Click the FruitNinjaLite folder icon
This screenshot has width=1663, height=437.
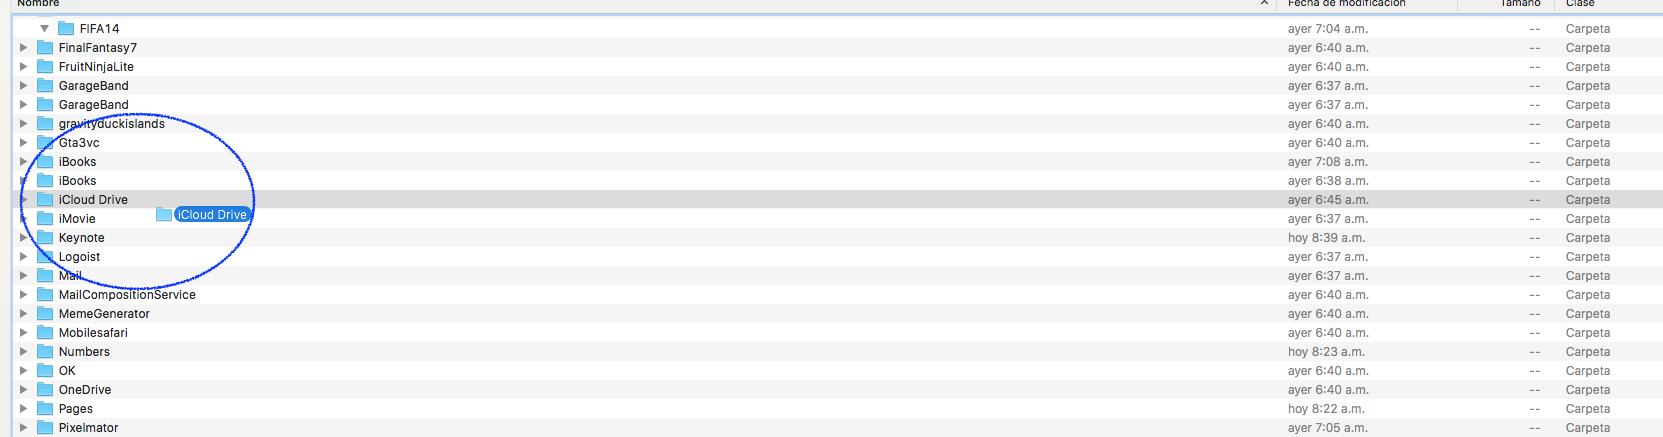point(45,67)
